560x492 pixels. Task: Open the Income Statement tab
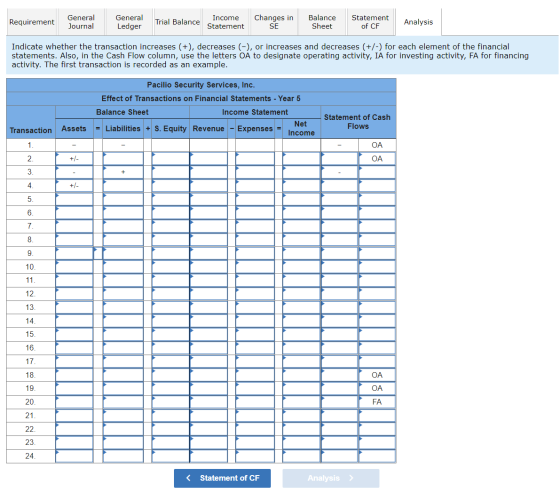click(x=225, y=22)
